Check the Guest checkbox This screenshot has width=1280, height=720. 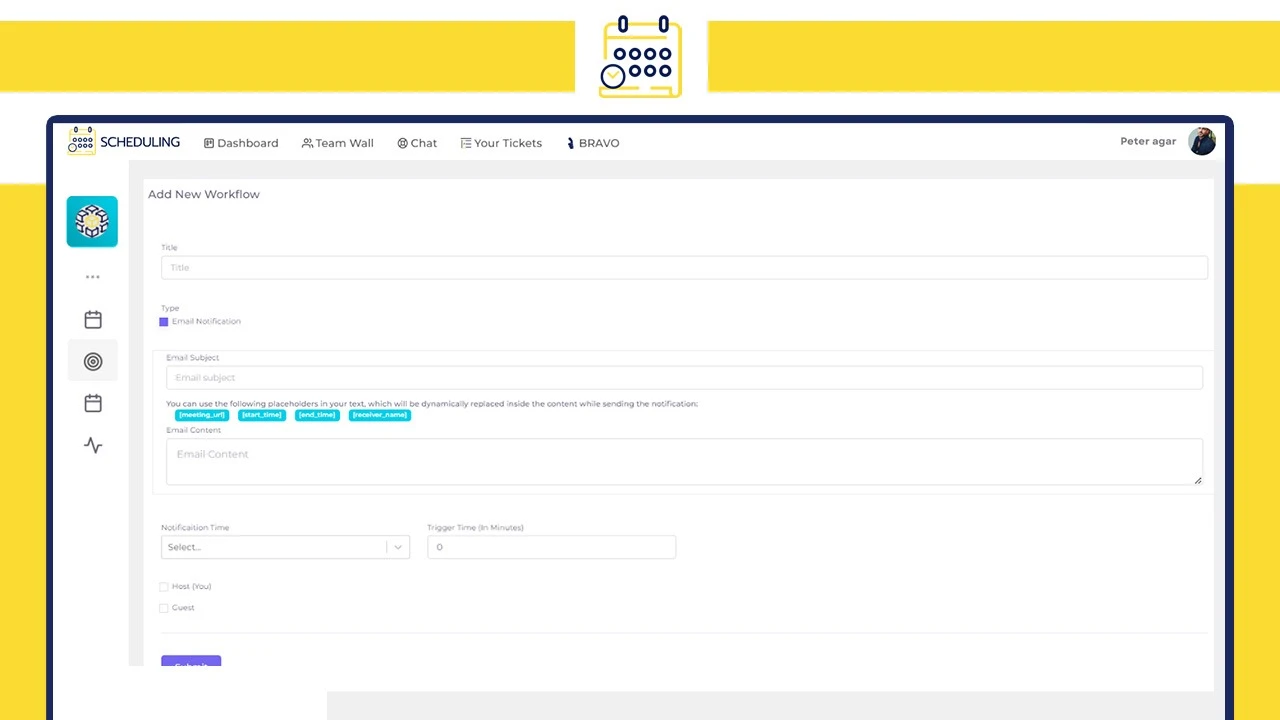(164, 608)
